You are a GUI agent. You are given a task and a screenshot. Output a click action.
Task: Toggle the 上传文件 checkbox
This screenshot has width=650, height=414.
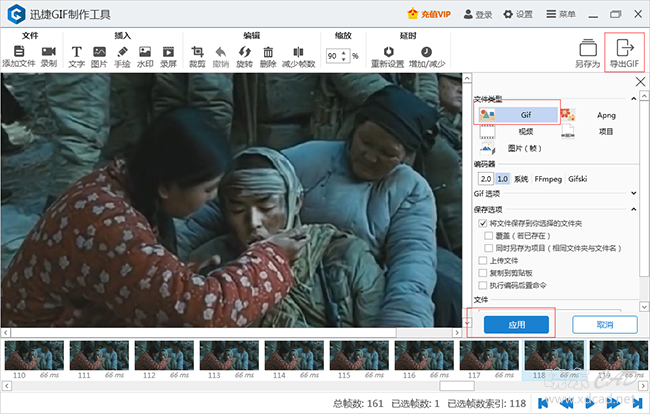[x=483, y=261]
